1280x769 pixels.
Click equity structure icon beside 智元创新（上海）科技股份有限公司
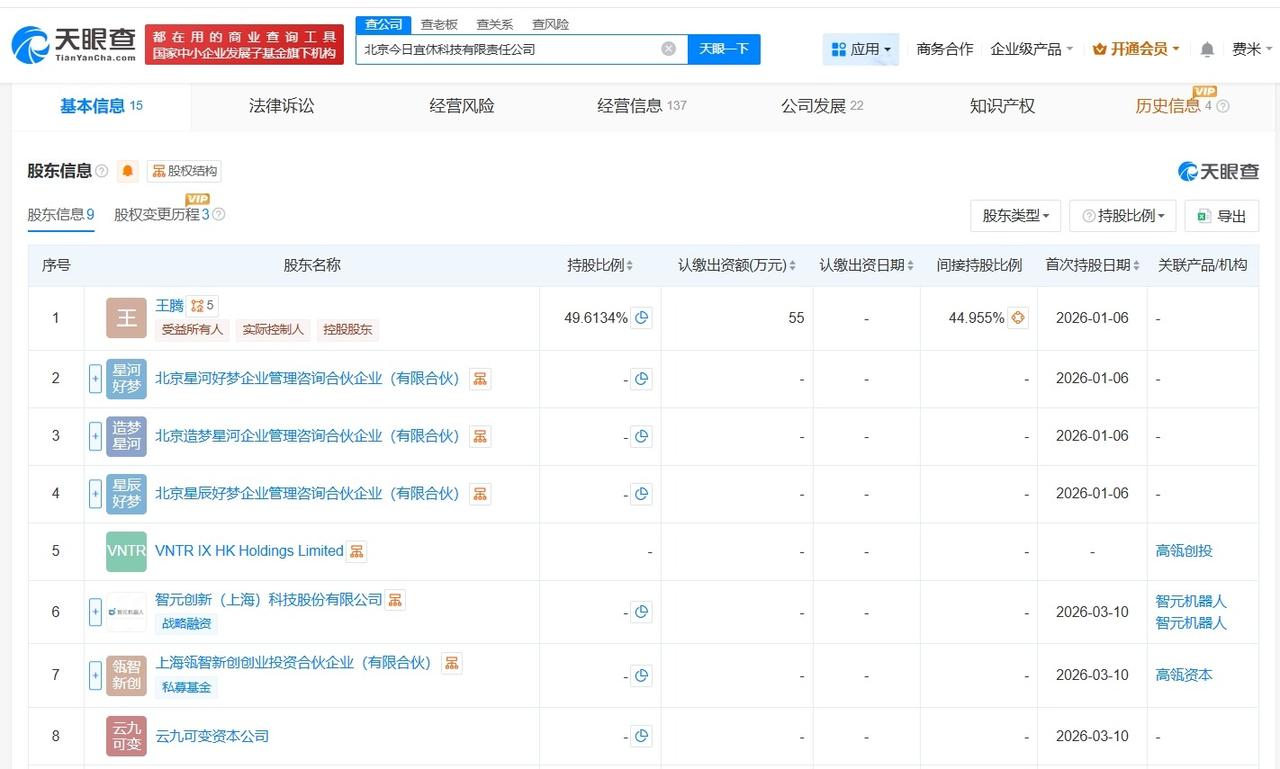[x=395, y=600]
